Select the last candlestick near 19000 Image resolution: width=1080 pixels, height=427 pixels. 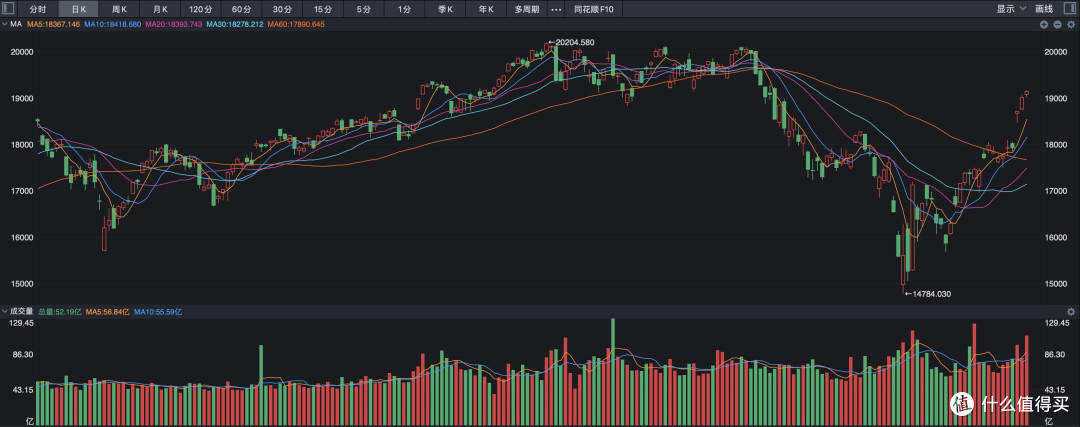(x=1027, y=92)
